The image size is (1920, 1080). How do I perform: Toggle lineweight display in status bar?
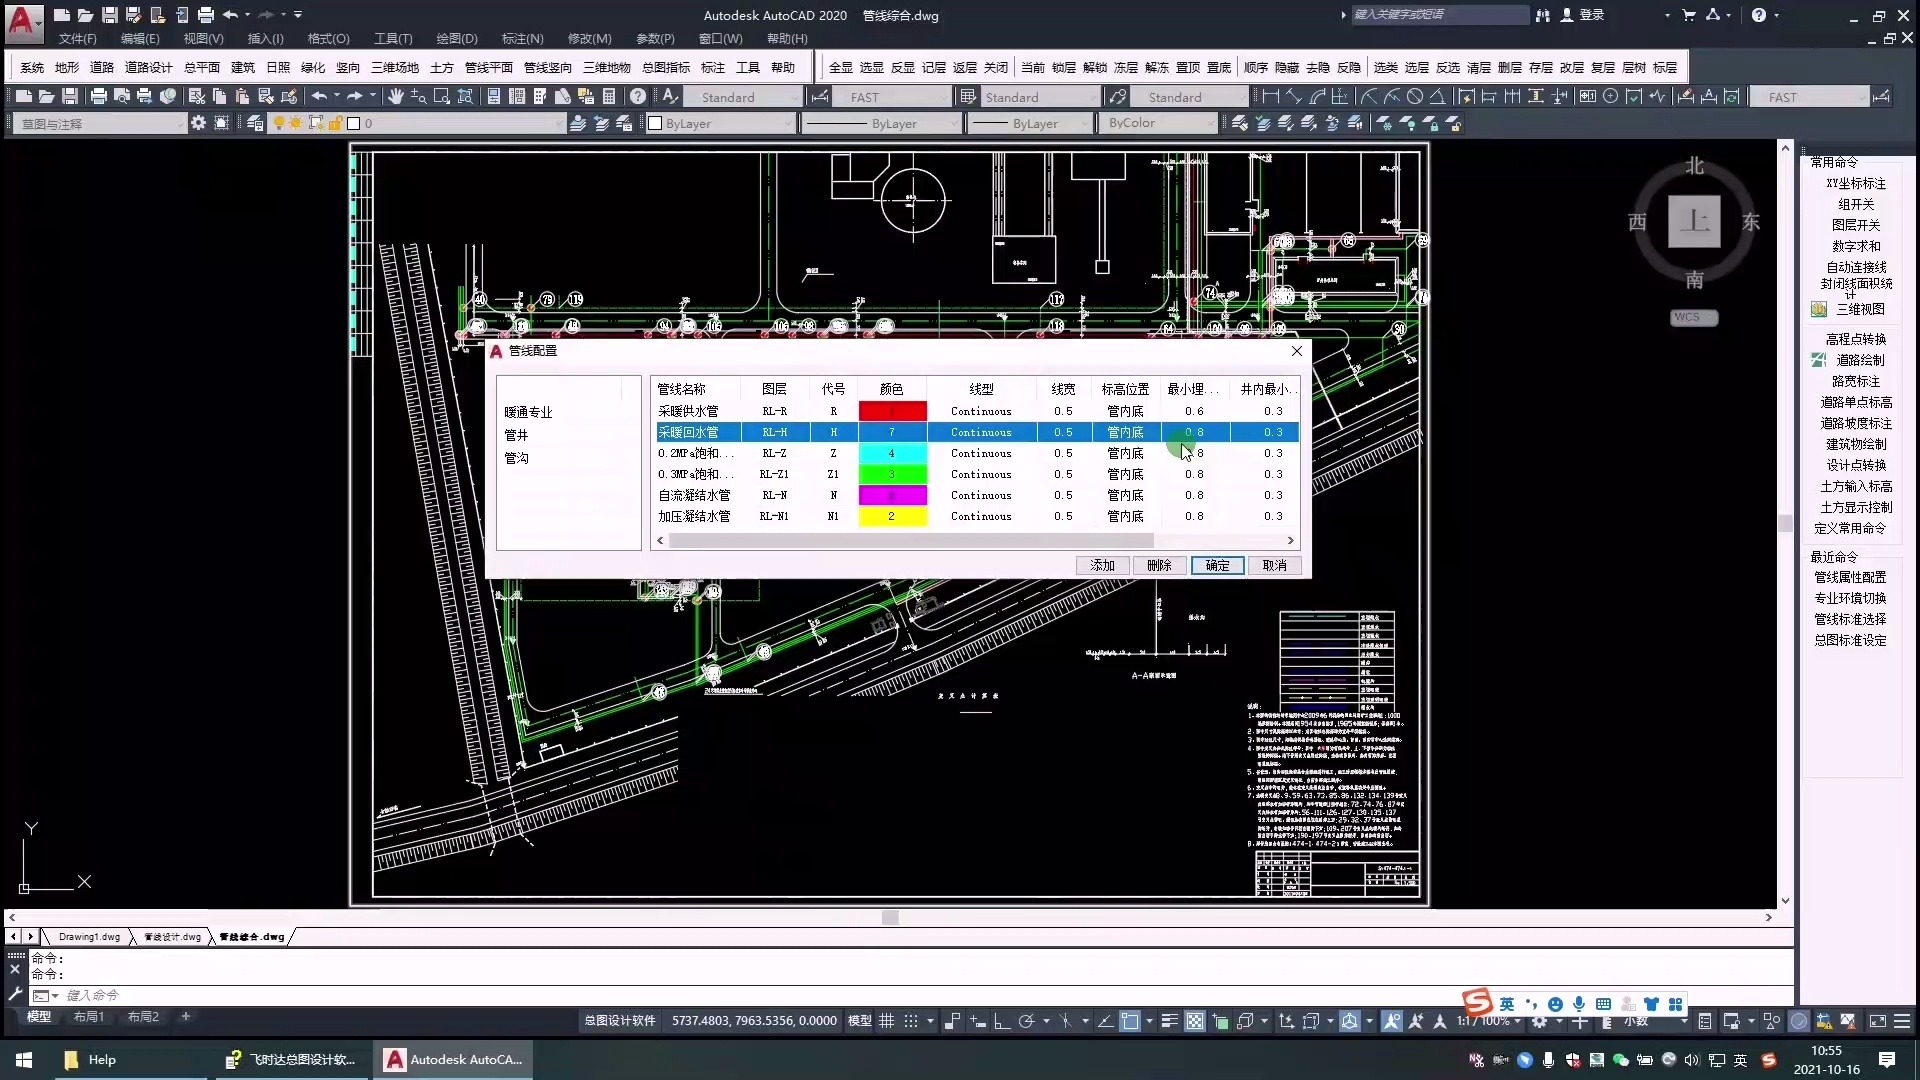tap(1168, 1021)
